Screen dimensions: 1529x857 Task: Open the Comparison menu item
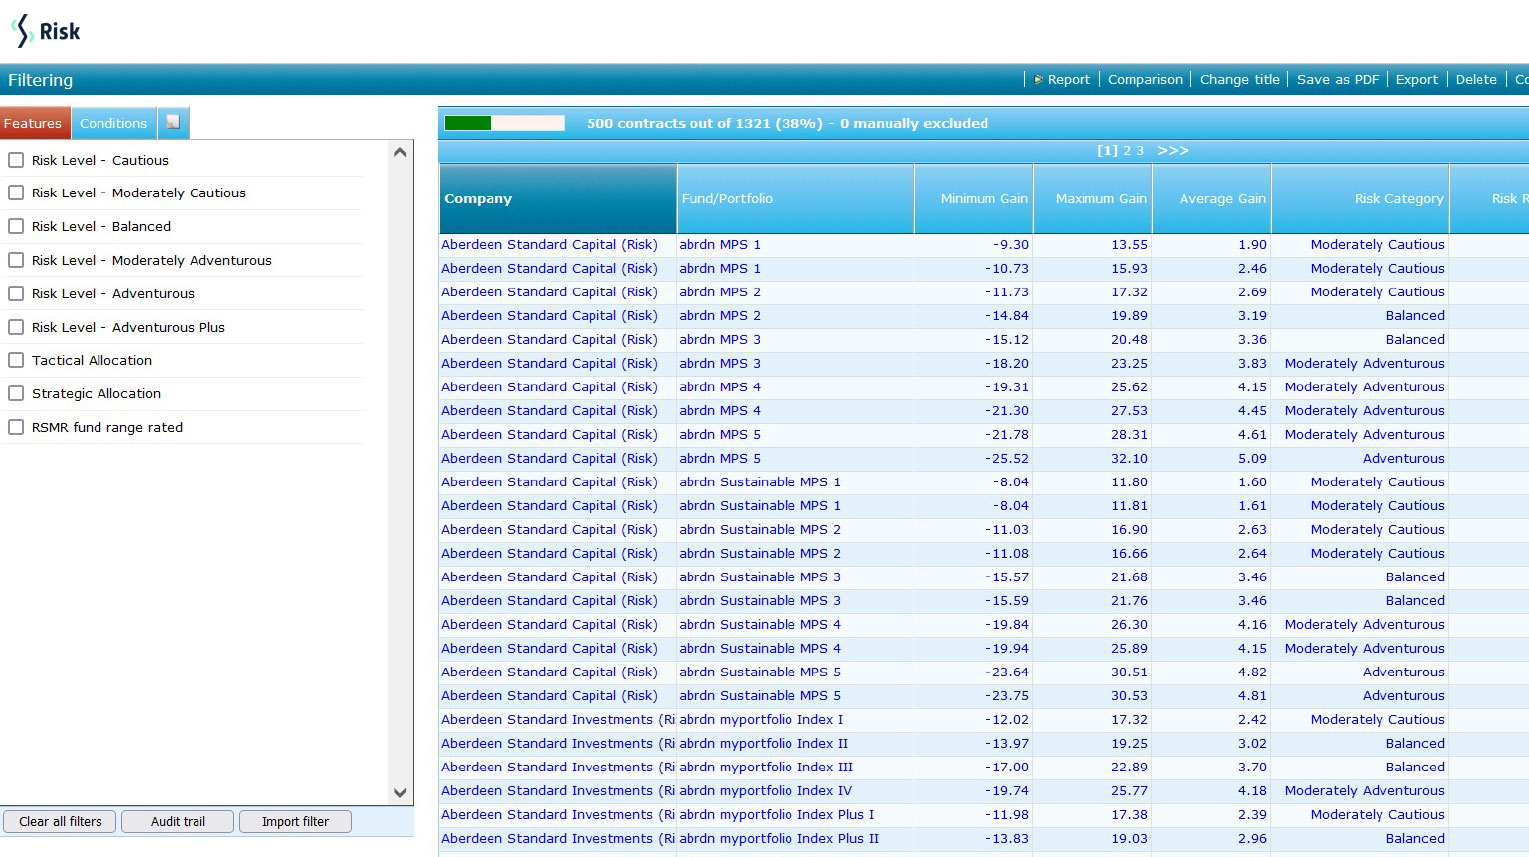pos(1145,79)
